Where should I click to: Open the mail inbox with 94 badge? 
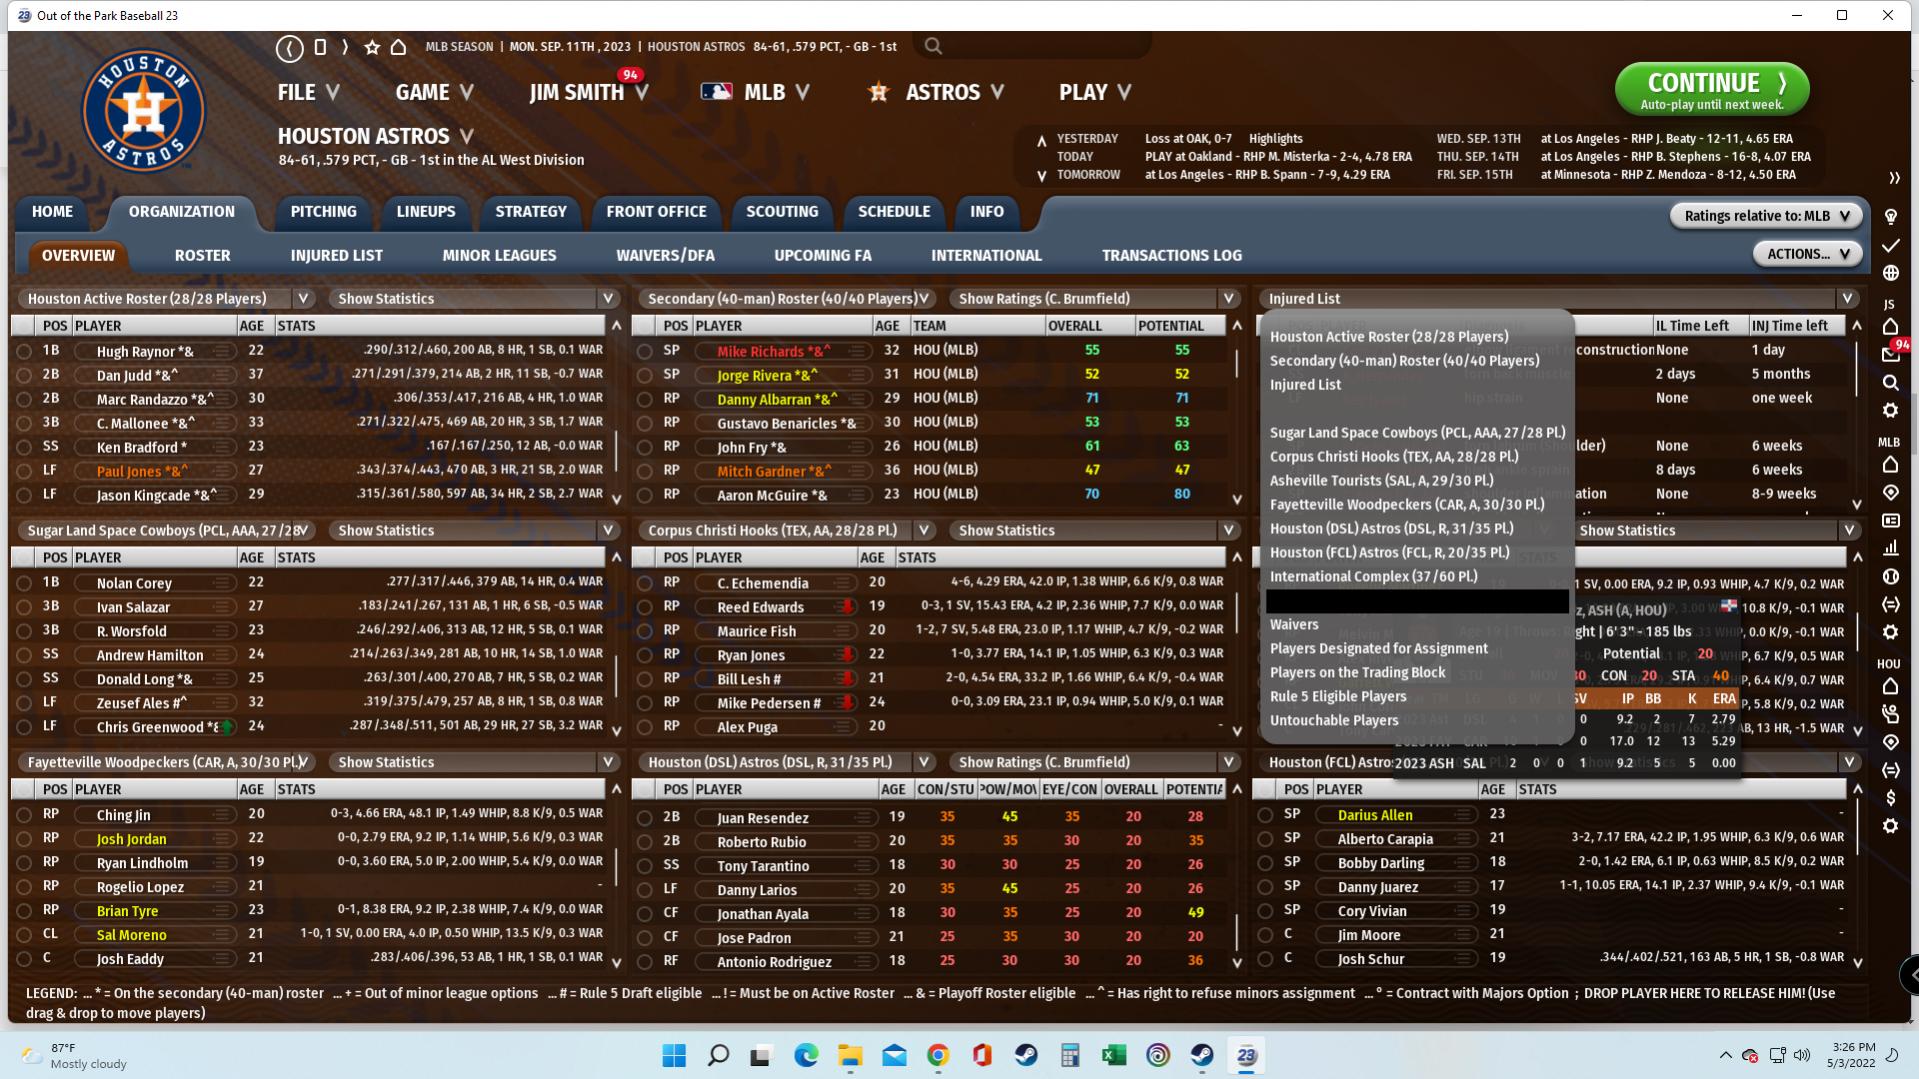point(1890,354)
